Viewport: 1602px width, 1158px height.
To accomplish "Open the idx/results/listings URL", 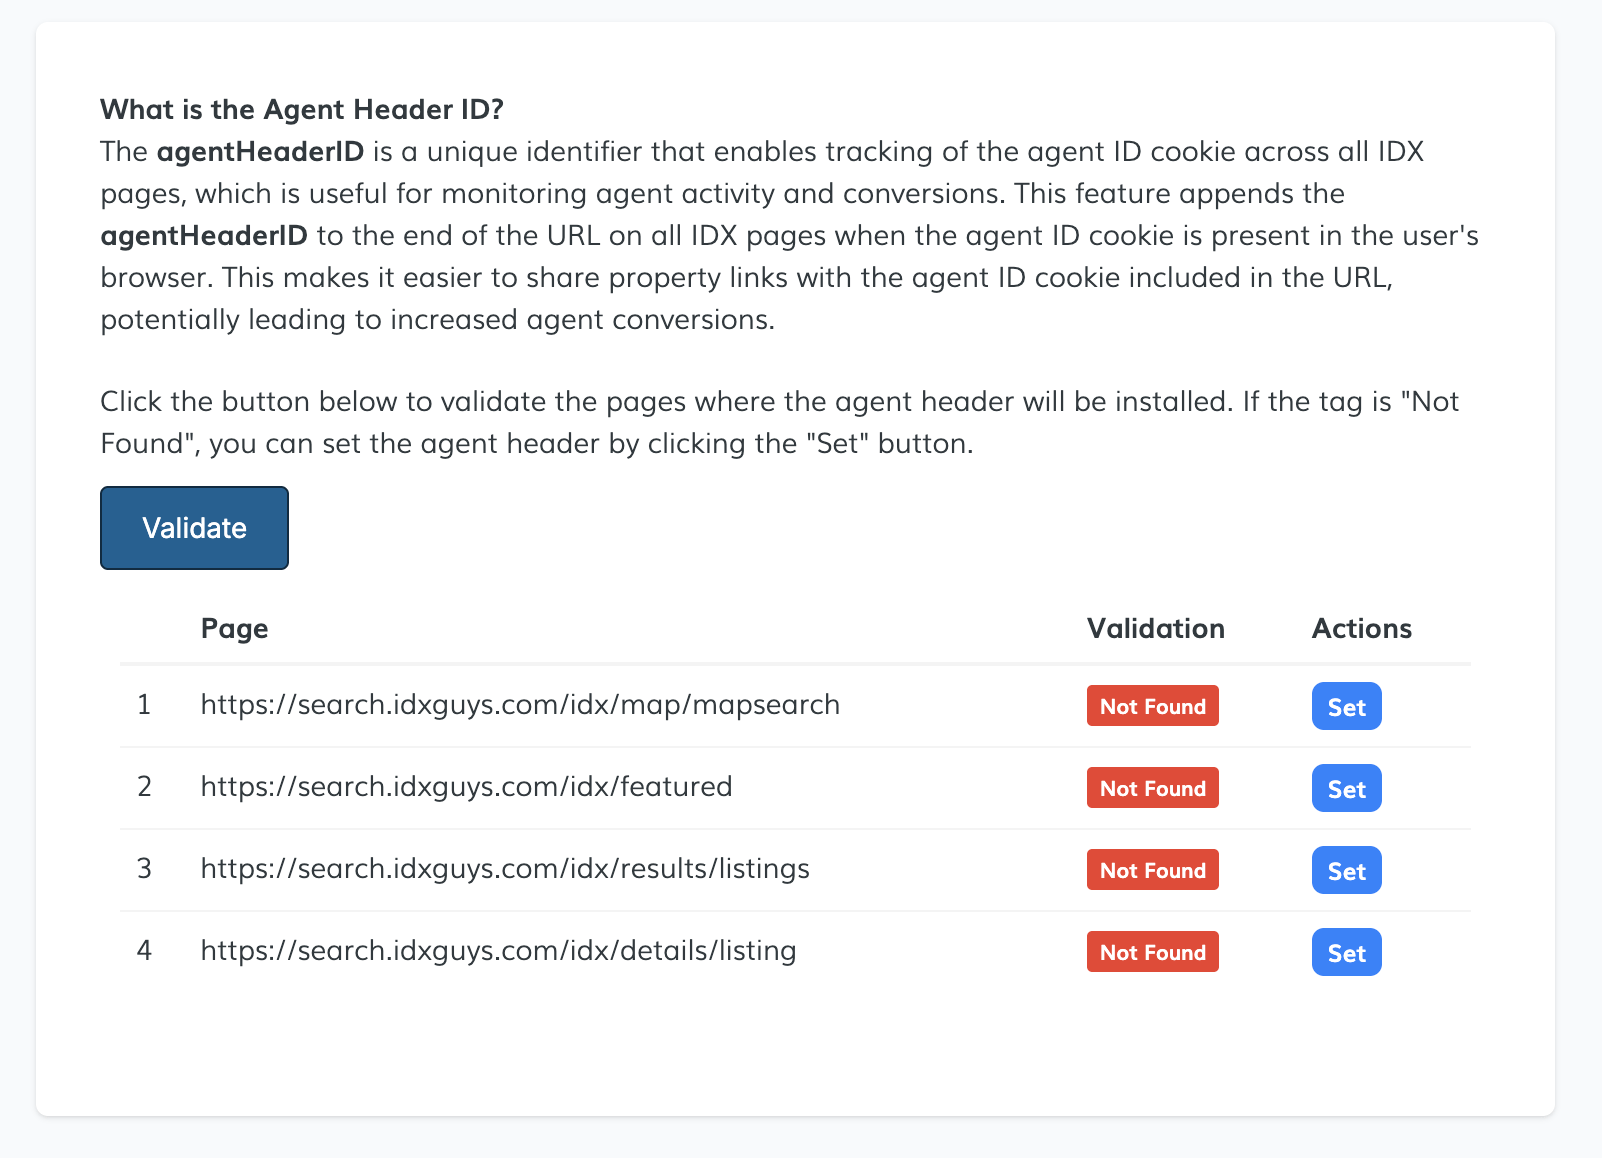I will tap(505, 869).
